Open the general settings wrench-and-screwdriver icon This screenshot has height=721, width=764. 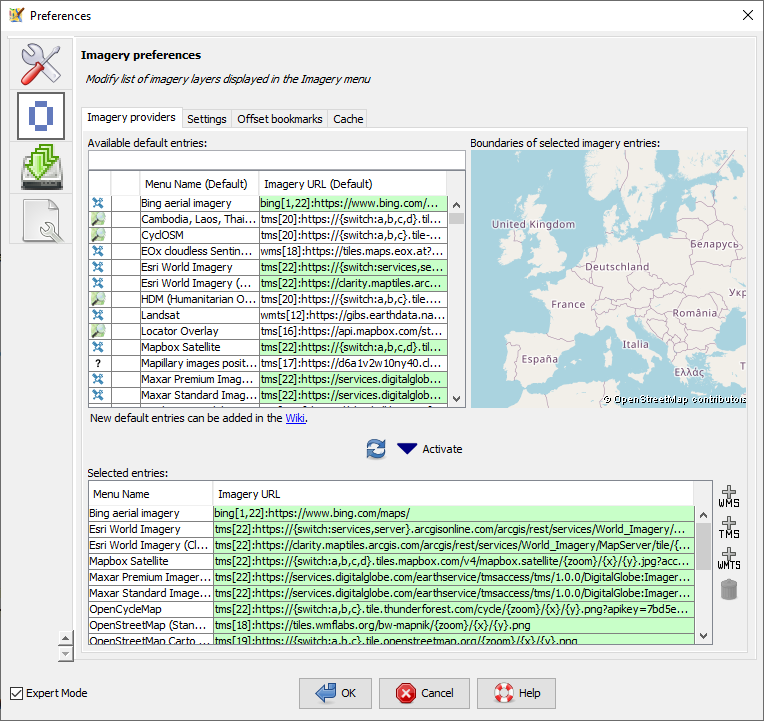pyautogui.click(x=41, y=64)
